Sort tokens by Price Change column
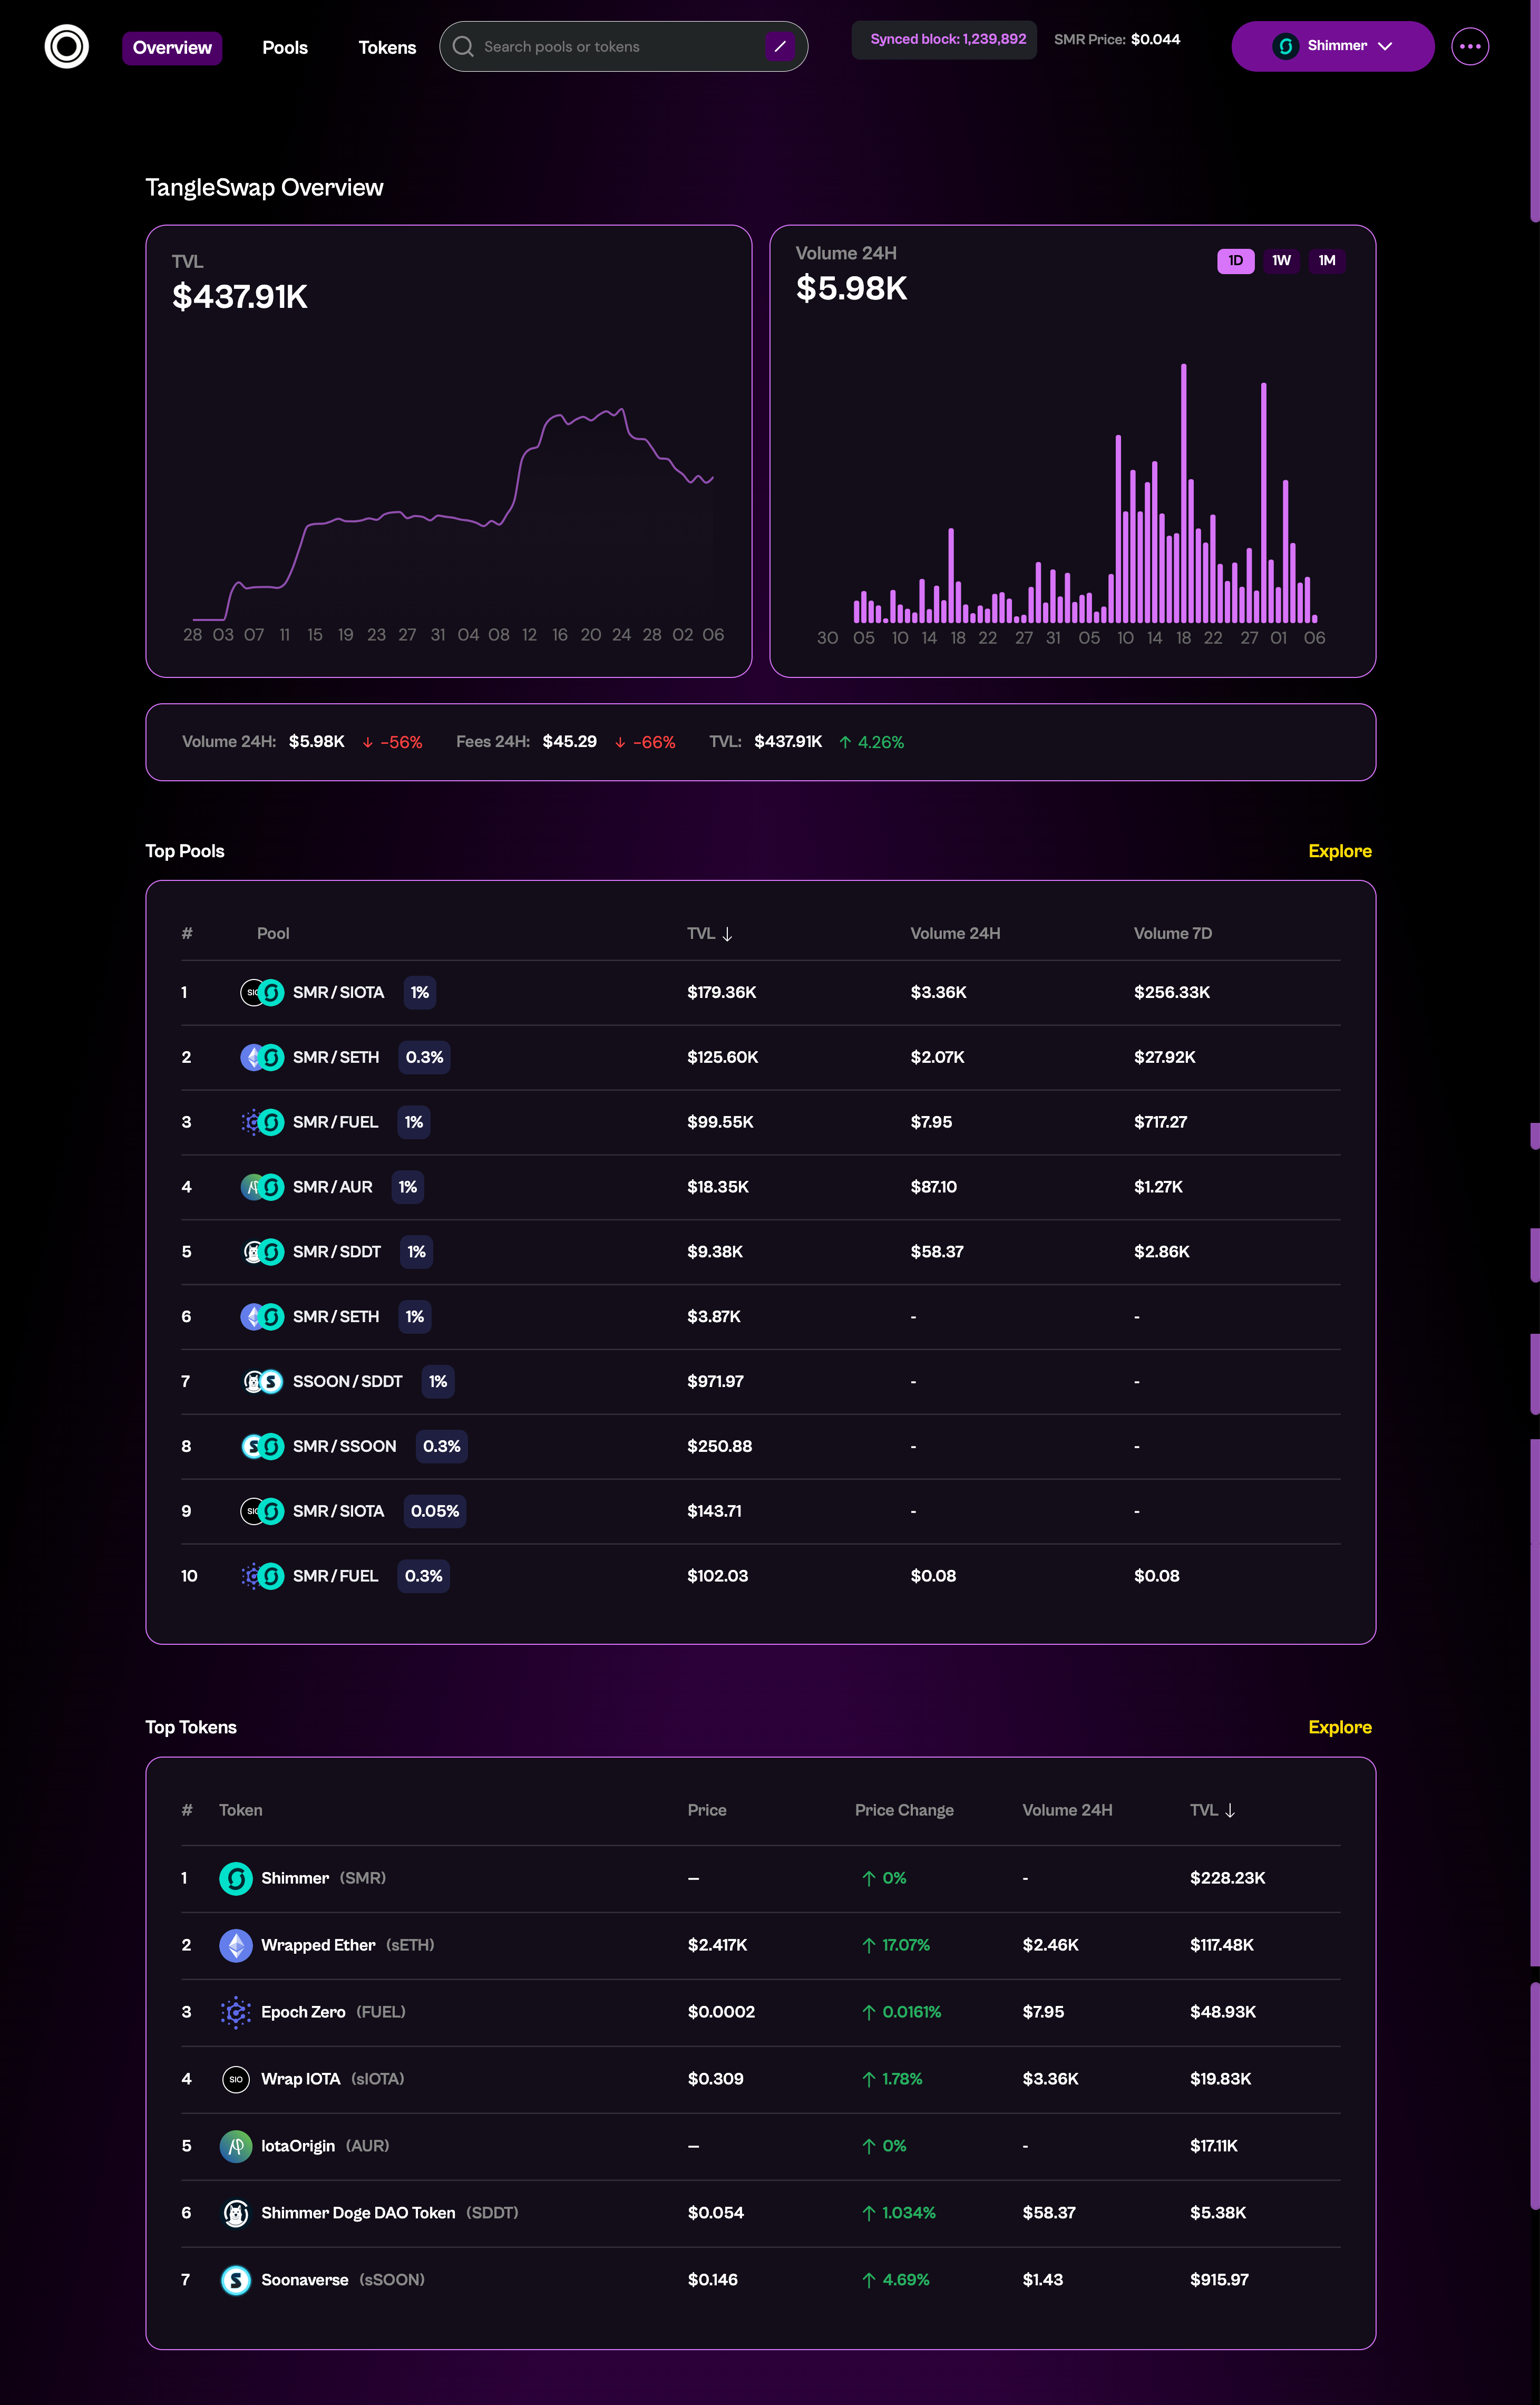Viewport: 1540px width, 2405px height. click(904, 1810)
